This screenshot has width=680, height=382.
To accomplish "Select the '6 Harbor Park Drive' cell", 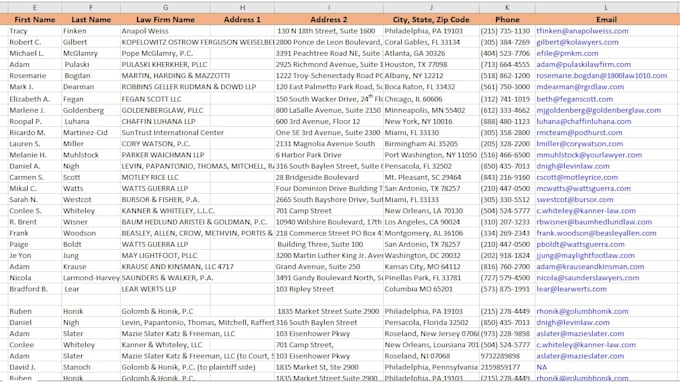I will coord(329,155).
